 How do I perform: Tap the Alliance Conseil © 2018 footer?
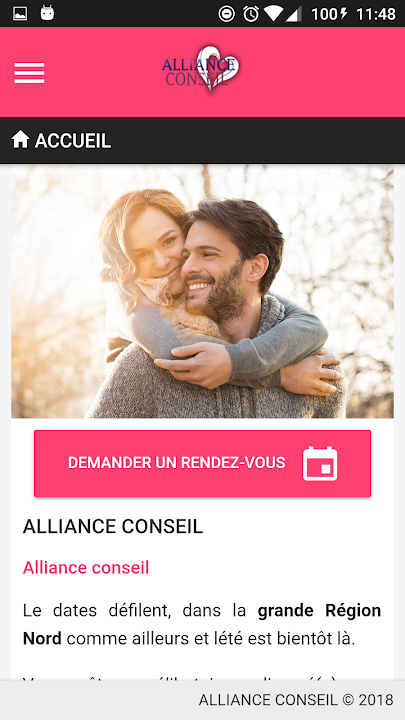[296, 700]
